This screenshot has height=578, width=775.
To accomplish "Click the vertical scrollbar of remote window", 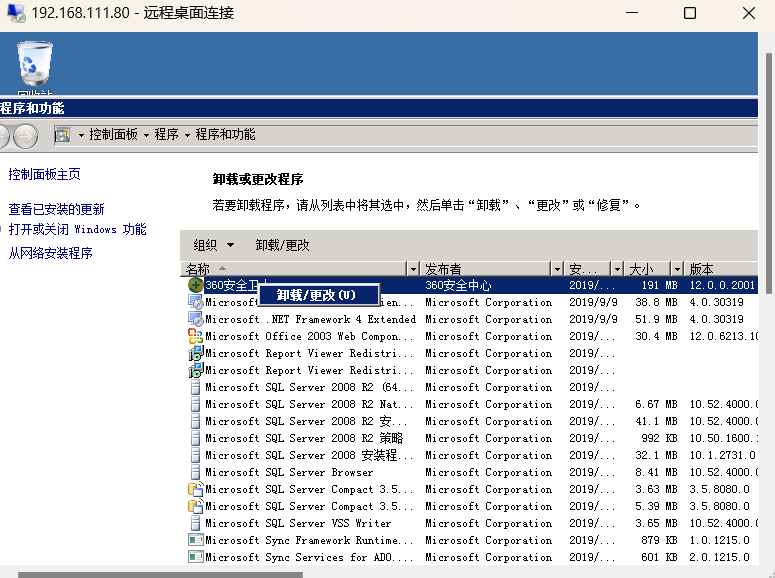I will click(x=769, y=173).
